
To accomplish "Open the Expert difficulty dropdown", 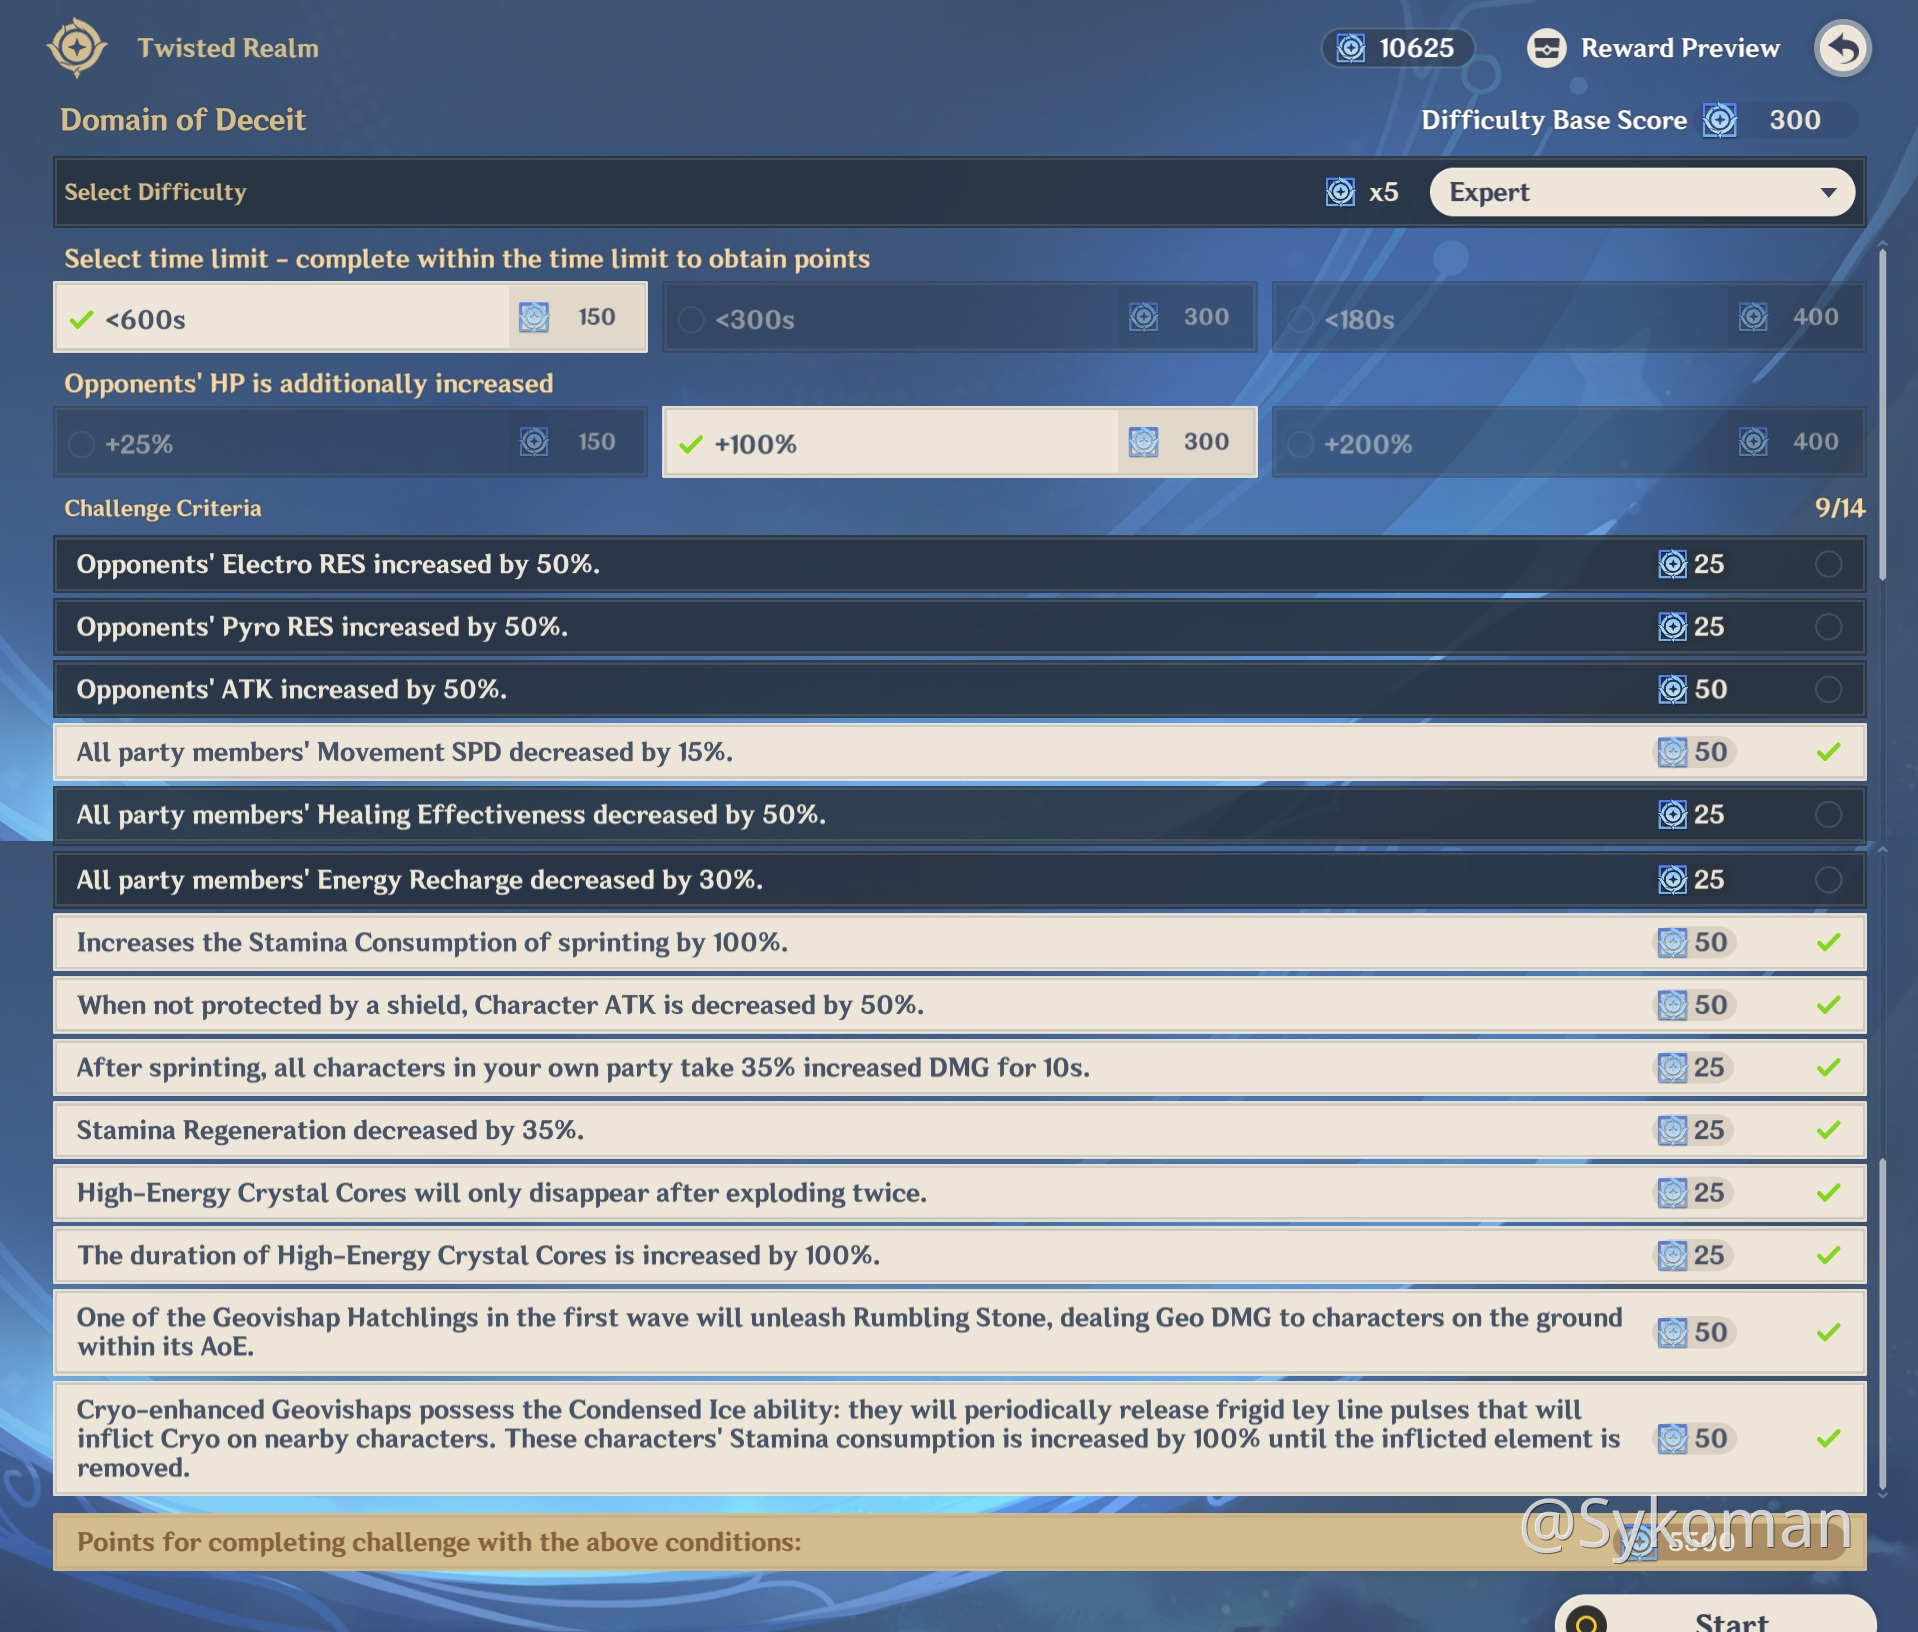I will pyautogui.click(x=1640, y=192).
